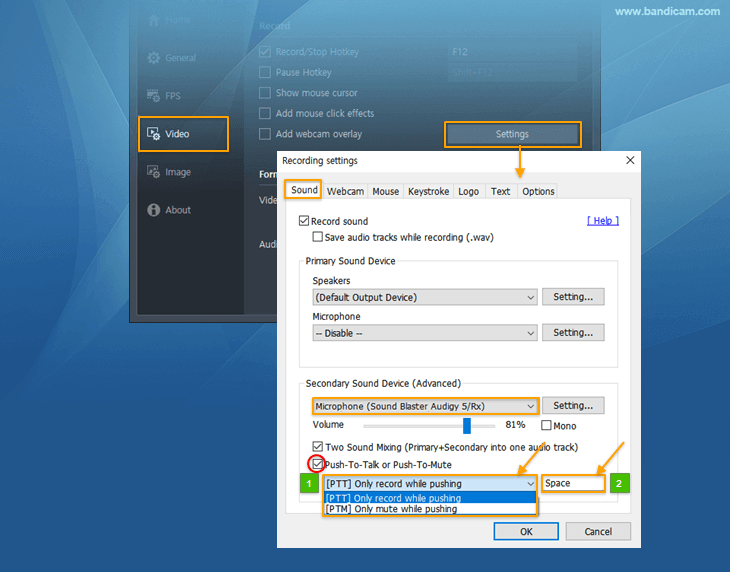
Task: Toggle Push-To-Talk or Push-To-Mute checkbox
Action: [x=318, y=464]
